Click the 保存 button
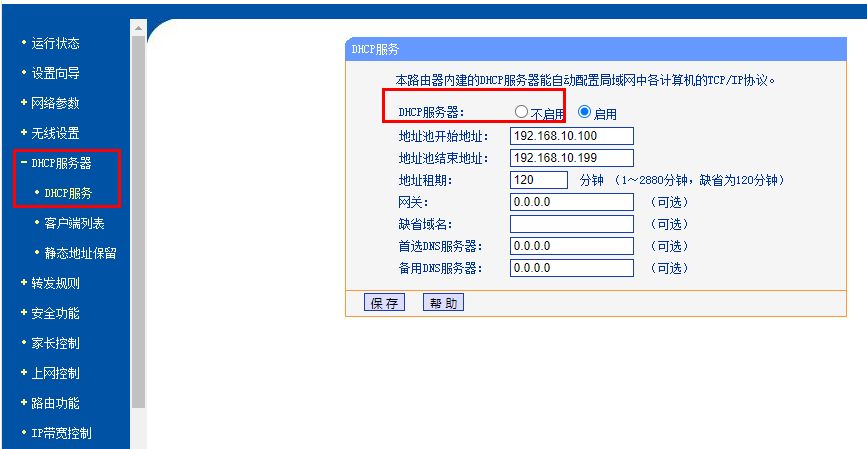 pos(384,303)
